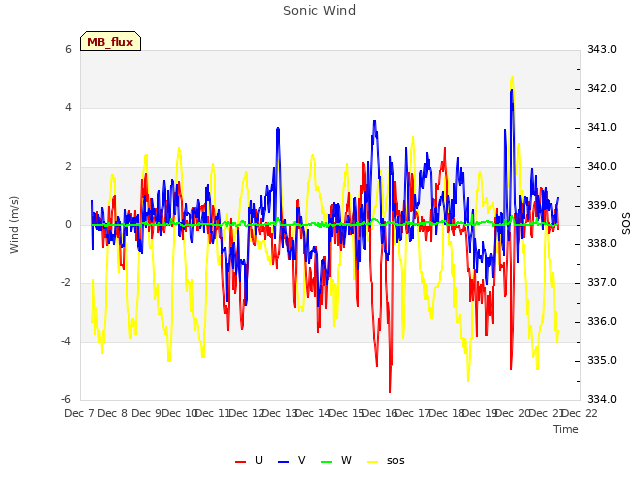Select the V legend entry
The height and width of the screenshot is (480, 640).
pyautogui.click(x=291, y=461)
